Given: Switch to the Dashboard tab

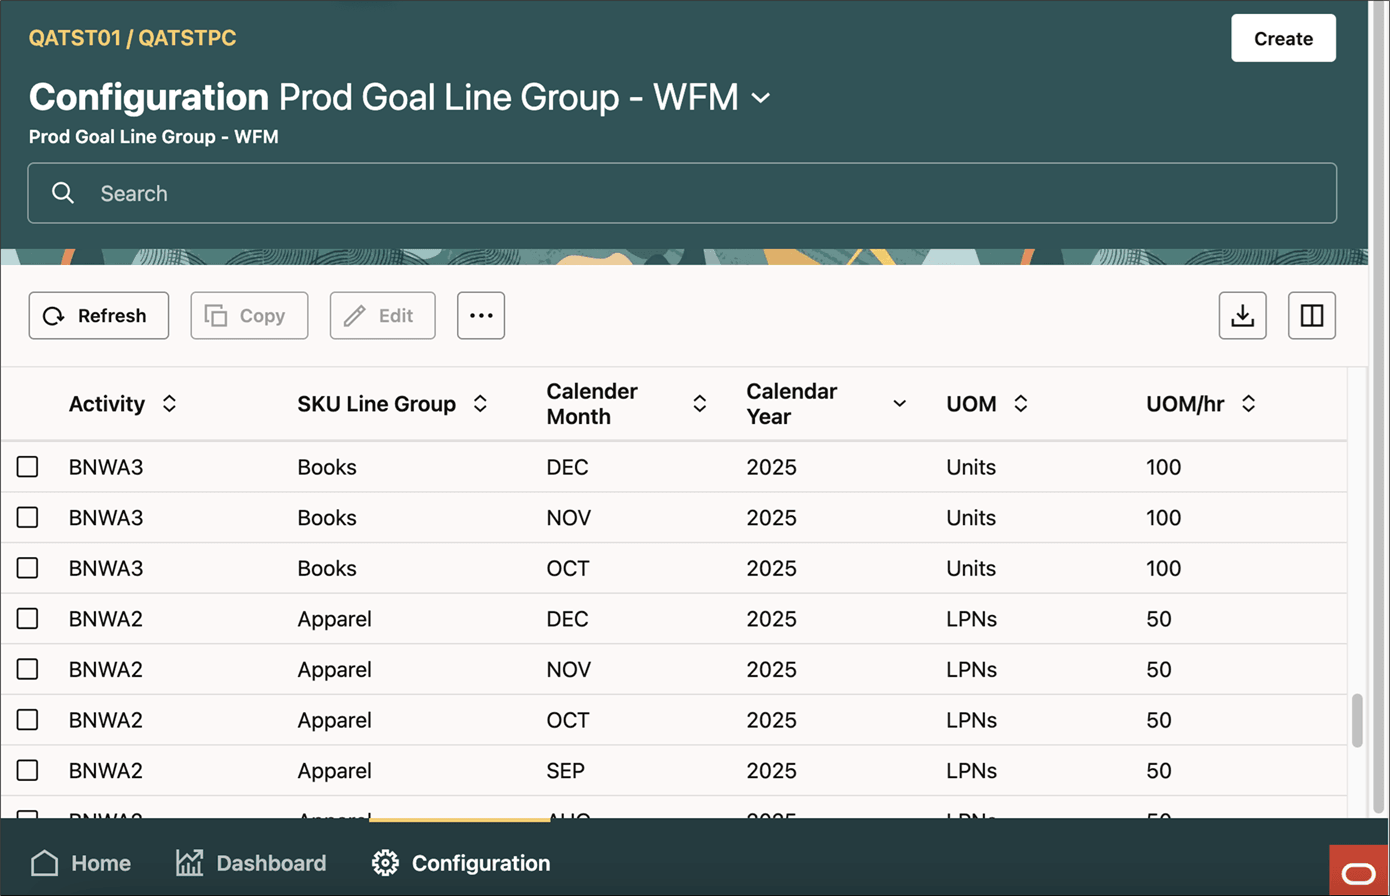Looking at the screenshot, I should (x=251, y=863).
